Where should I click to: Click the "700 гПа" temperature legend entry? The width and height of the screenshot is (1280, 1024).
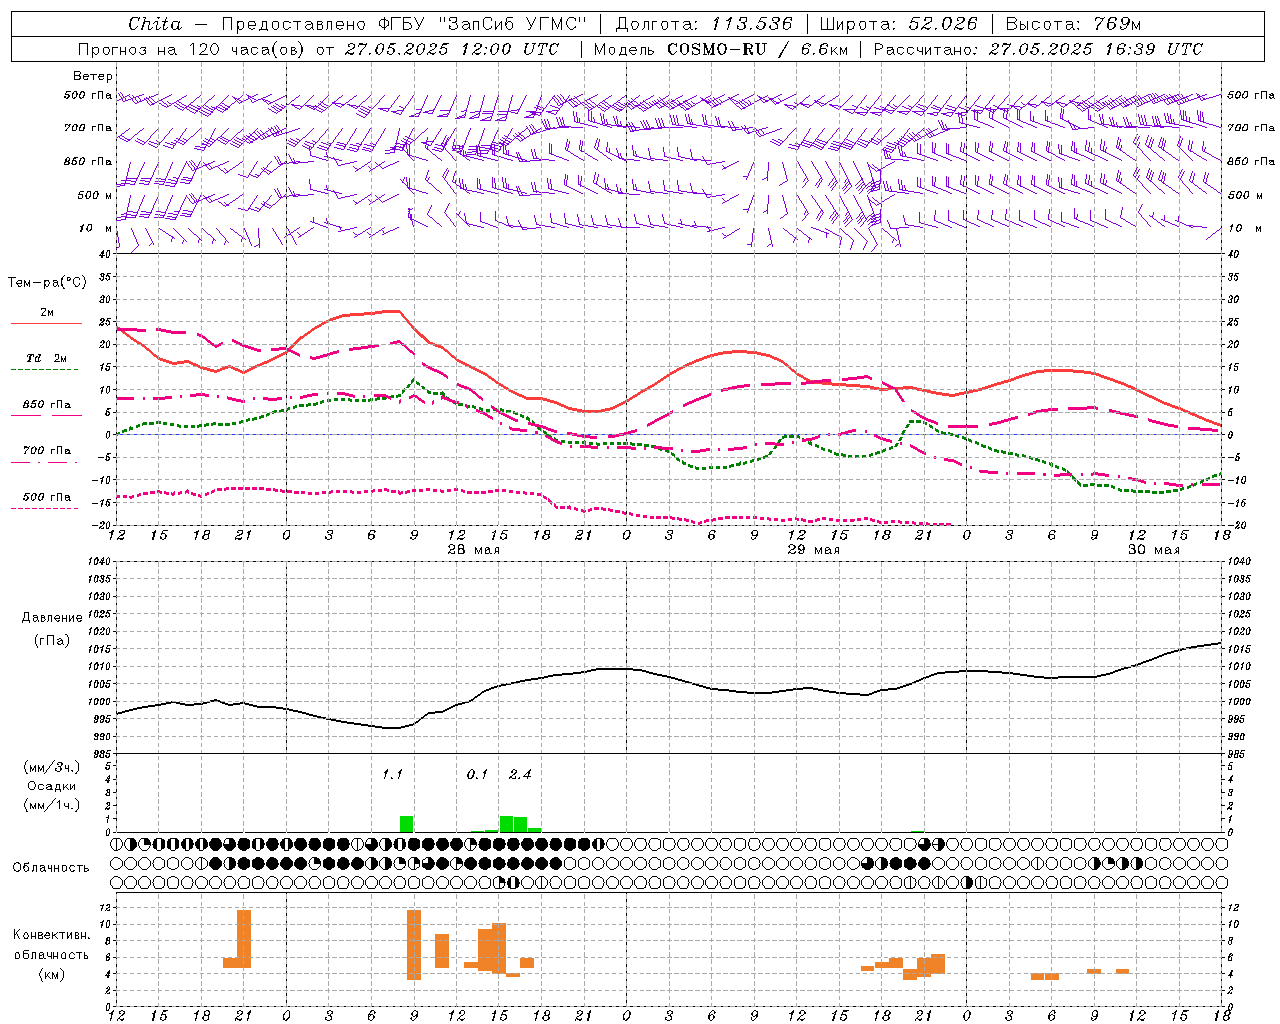point(46,451)
